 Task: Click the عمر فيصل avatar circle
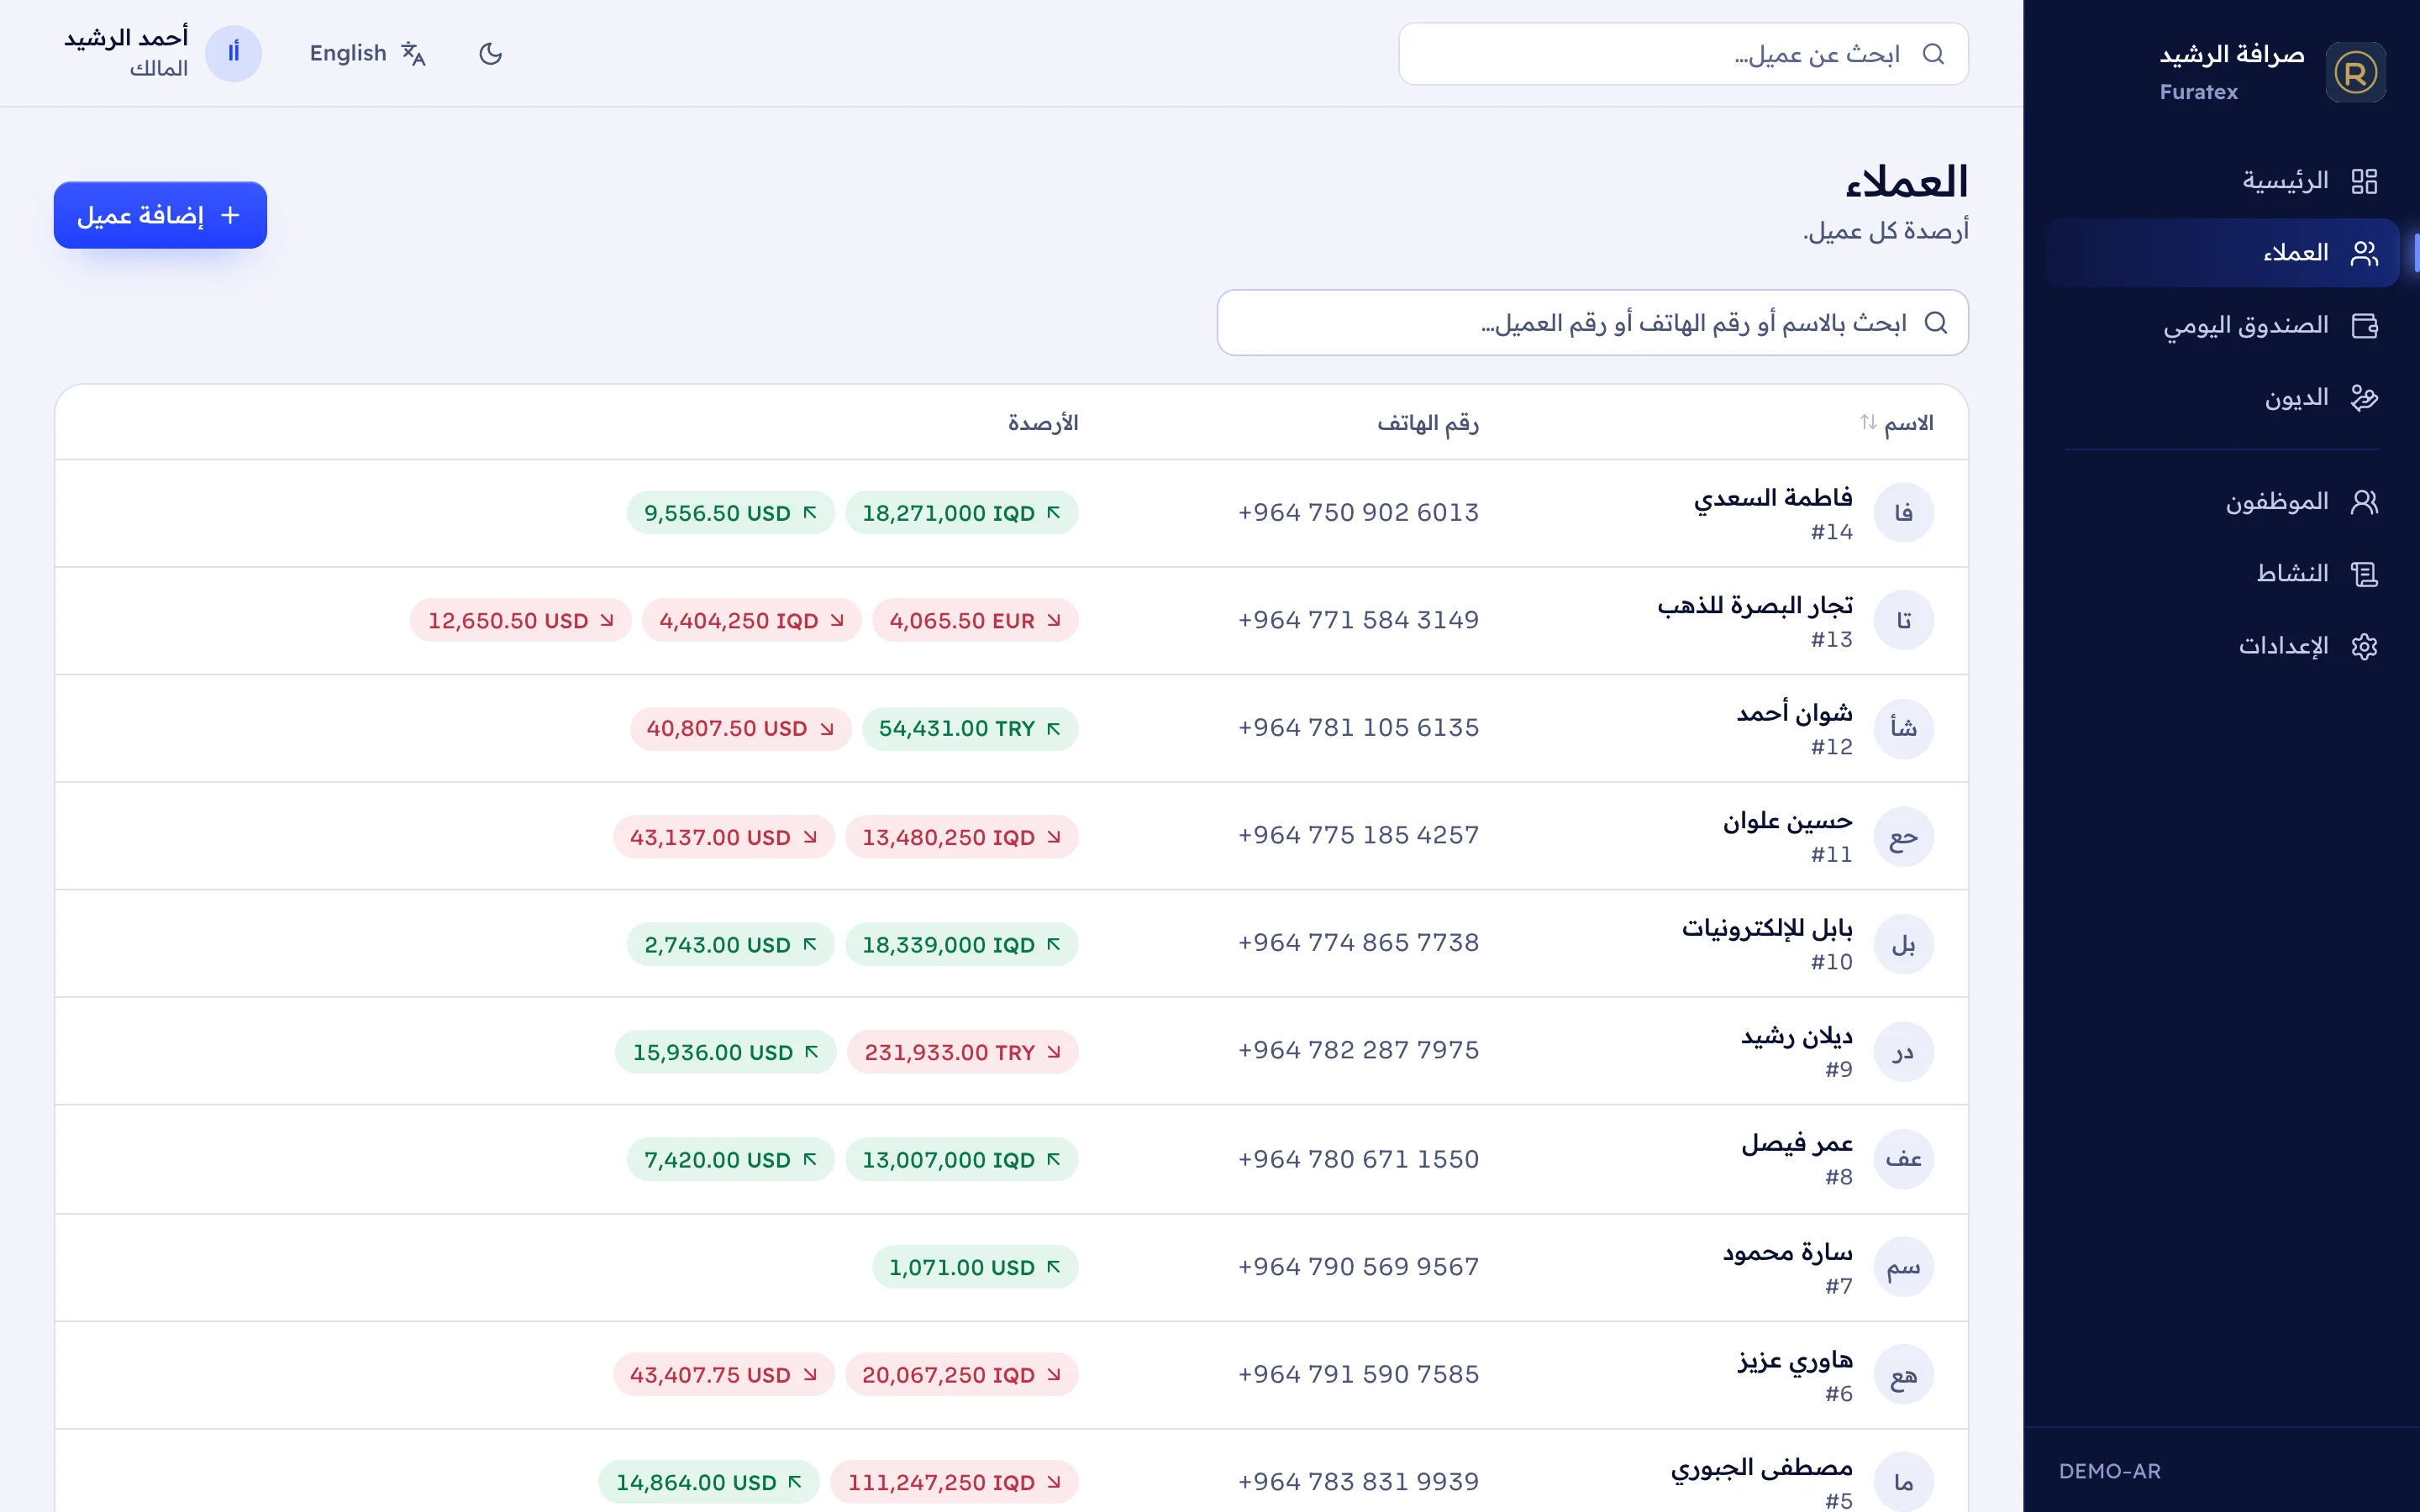[x=1903, y=1159]
